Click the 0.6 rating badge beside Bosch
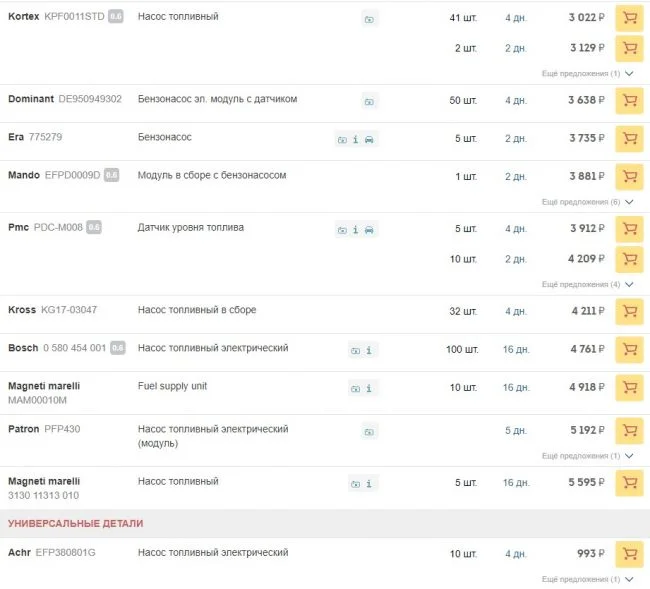 117,348
